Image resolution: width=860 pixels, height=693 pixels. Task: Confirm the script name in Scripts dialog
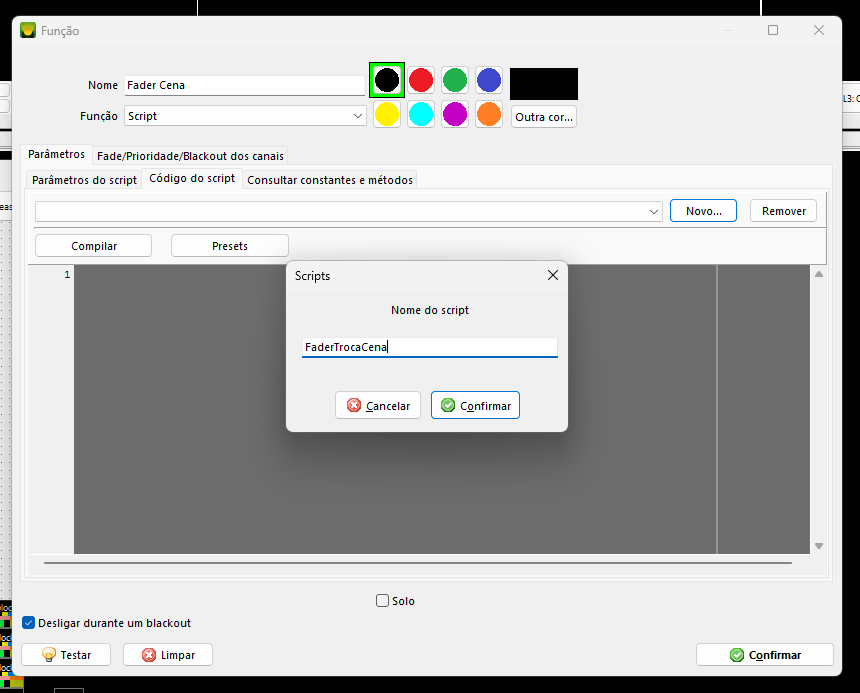[x=475, y=406]
